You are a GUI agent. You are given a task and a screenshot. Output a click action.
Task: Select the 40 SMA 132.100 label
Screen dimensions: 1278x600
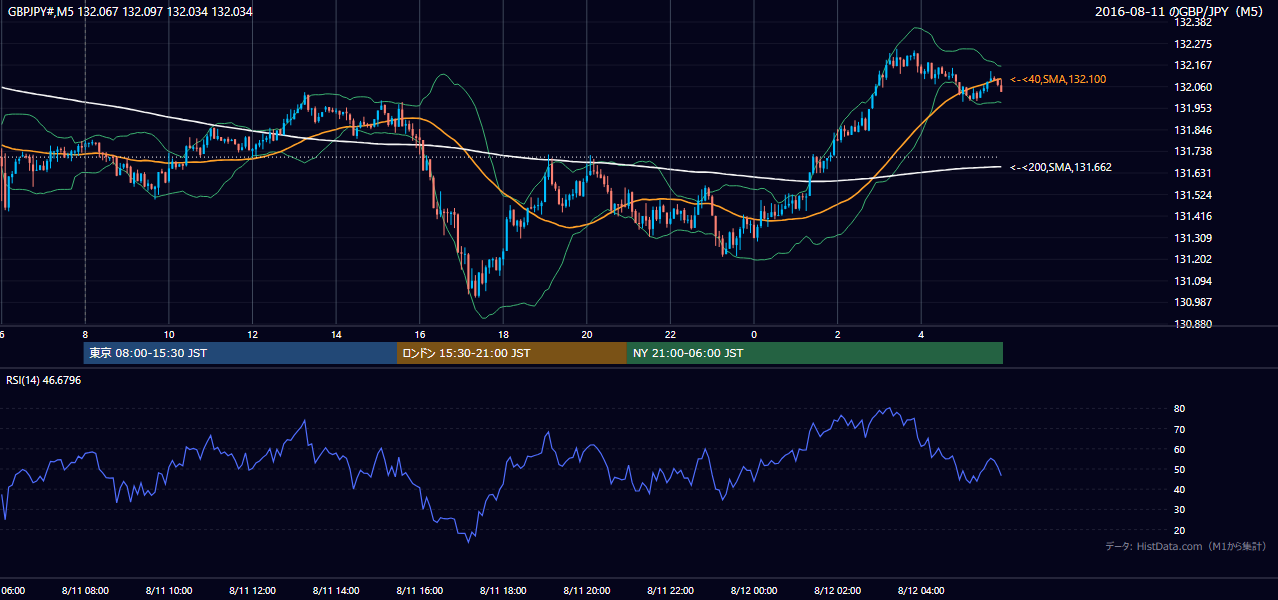click(x=1058, y=79)
